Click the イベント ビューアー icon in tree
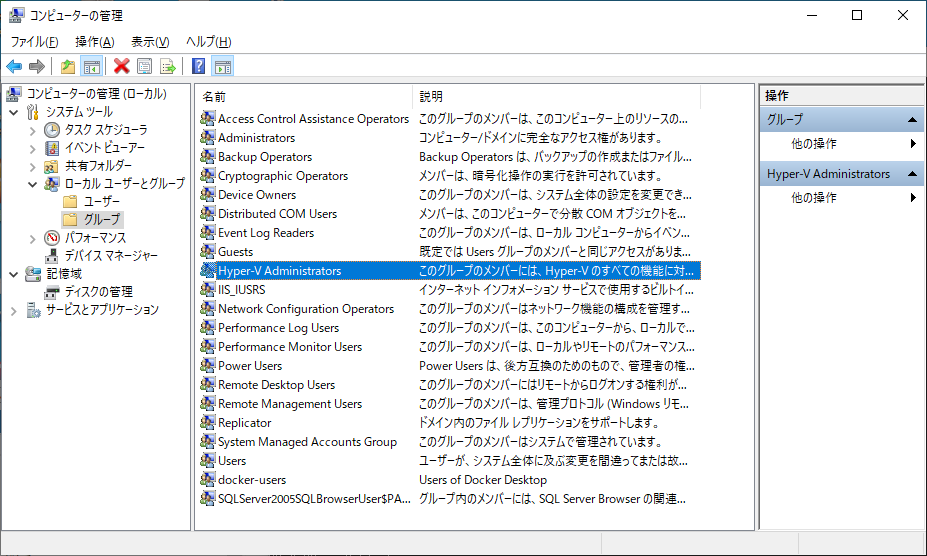This screenshot has height=556, width=927. pyautogui.click(x=52, y=148)
